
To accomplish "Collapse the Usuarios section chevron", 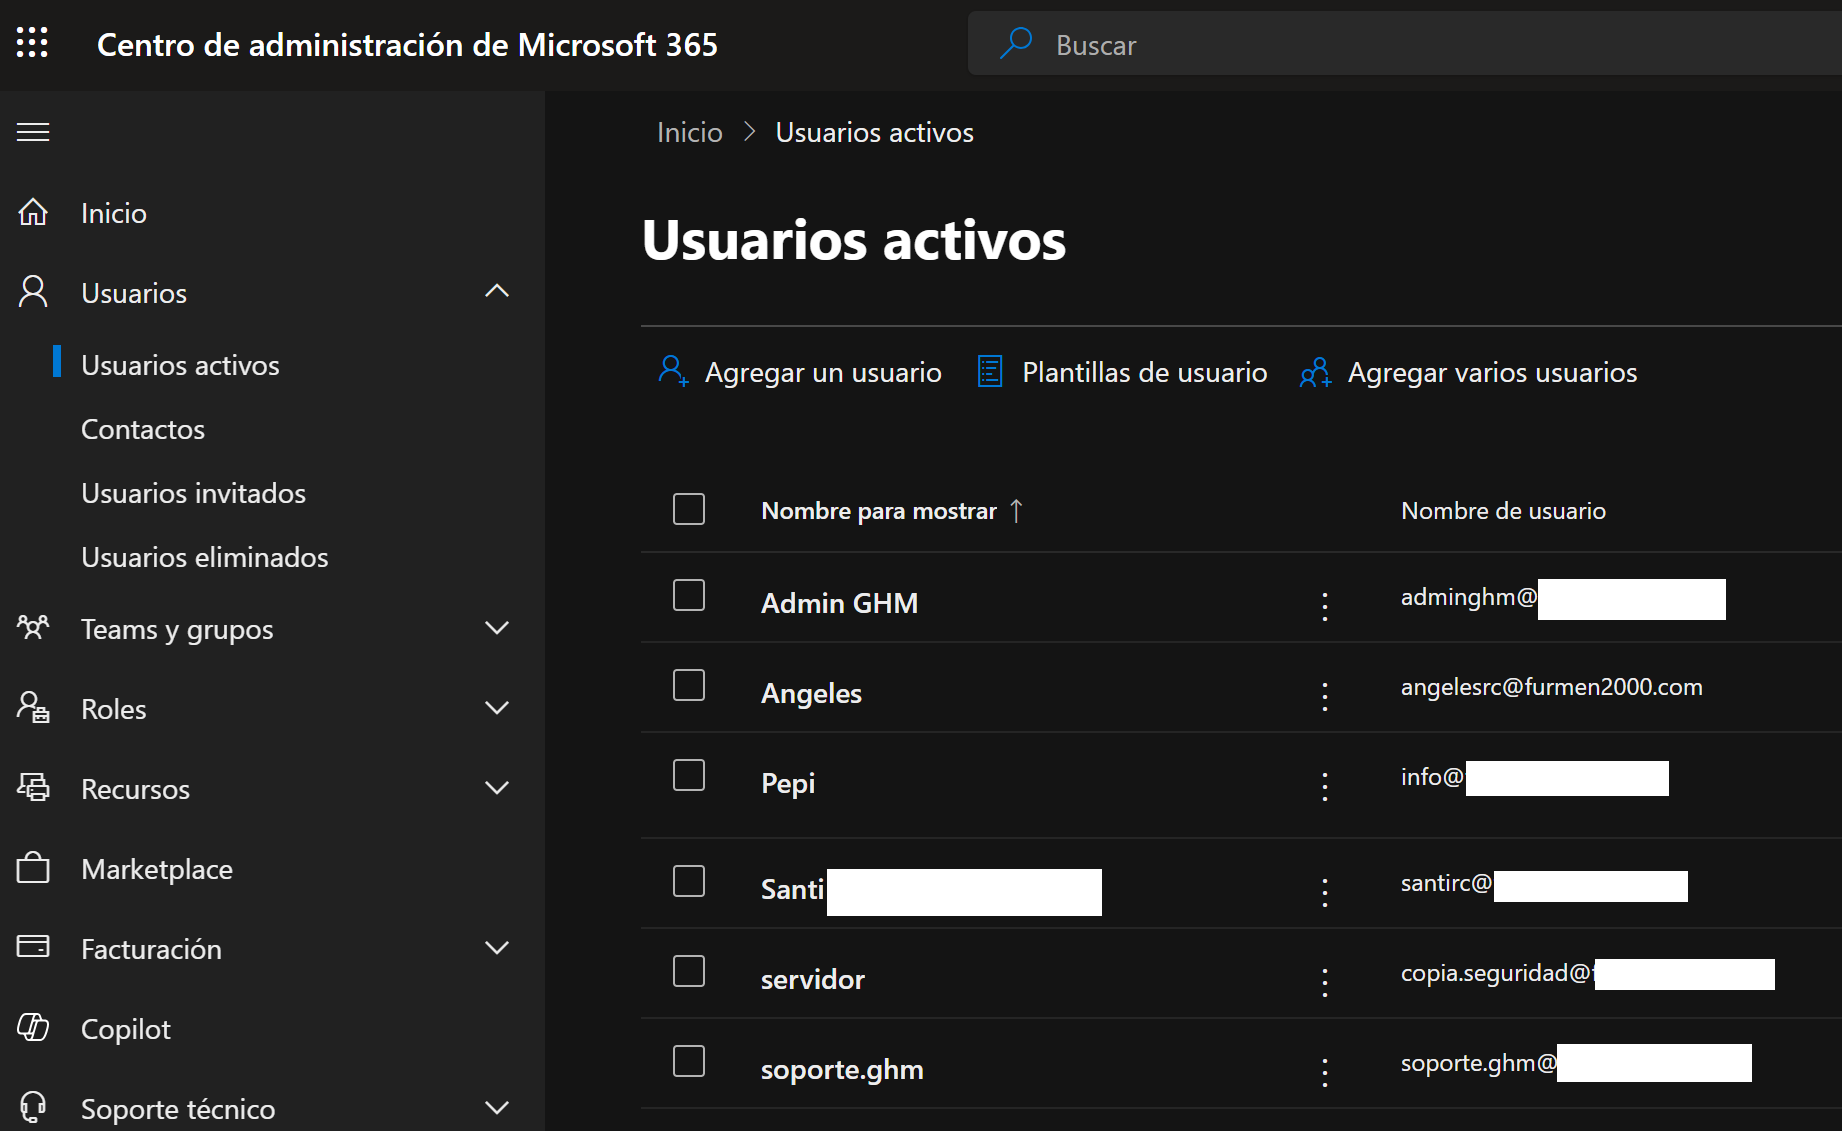I will coord(497,291).
